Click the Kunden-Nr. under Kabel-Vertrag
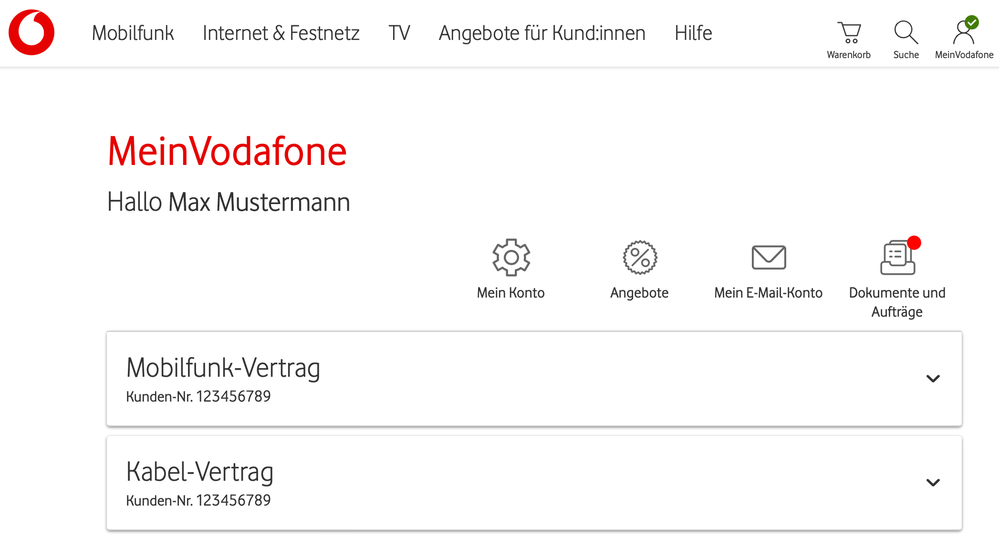Image resolution: width=999 pixels, height=536 pixels. (198, 500)
